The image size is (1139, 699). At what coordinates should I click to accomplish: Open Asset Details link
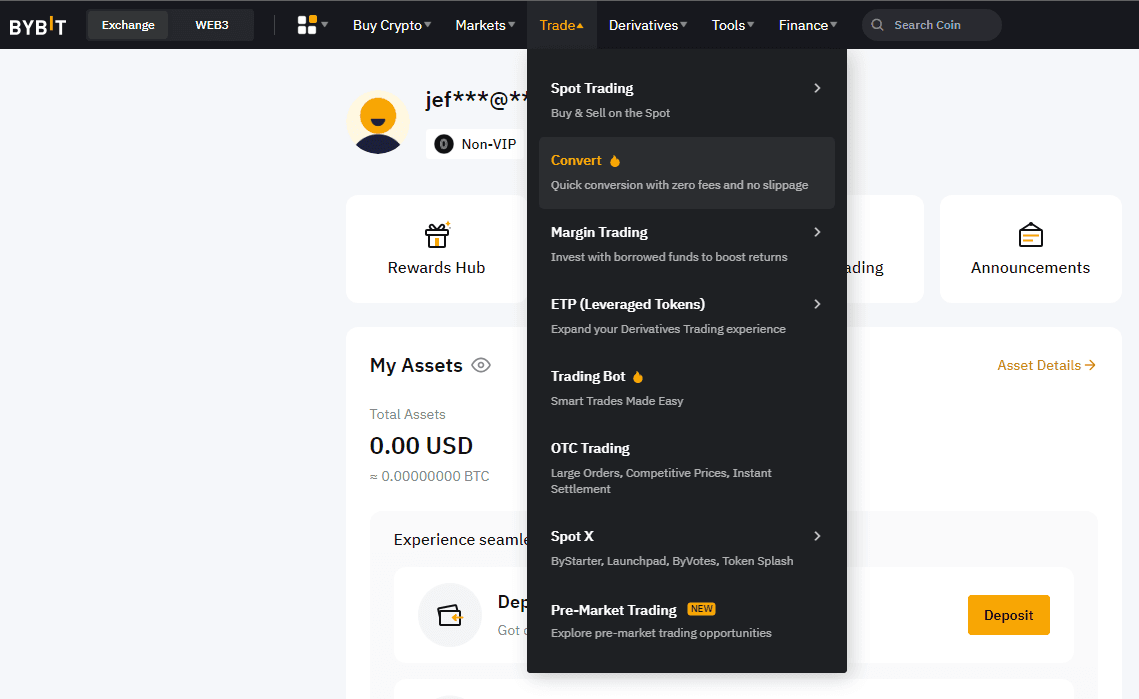1046,365
